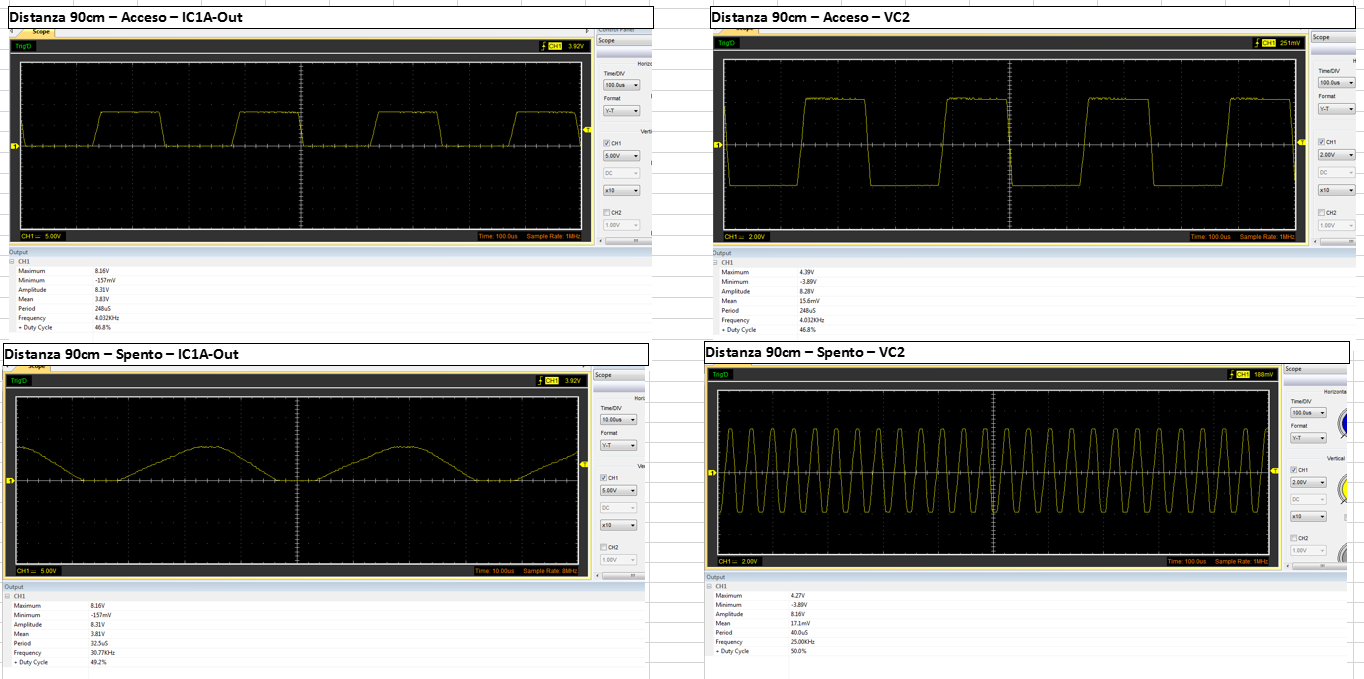Click channel 1 ground marker in Acceso IC1A-Out scope
1364x679 pixels.
(x=14, y=147)
